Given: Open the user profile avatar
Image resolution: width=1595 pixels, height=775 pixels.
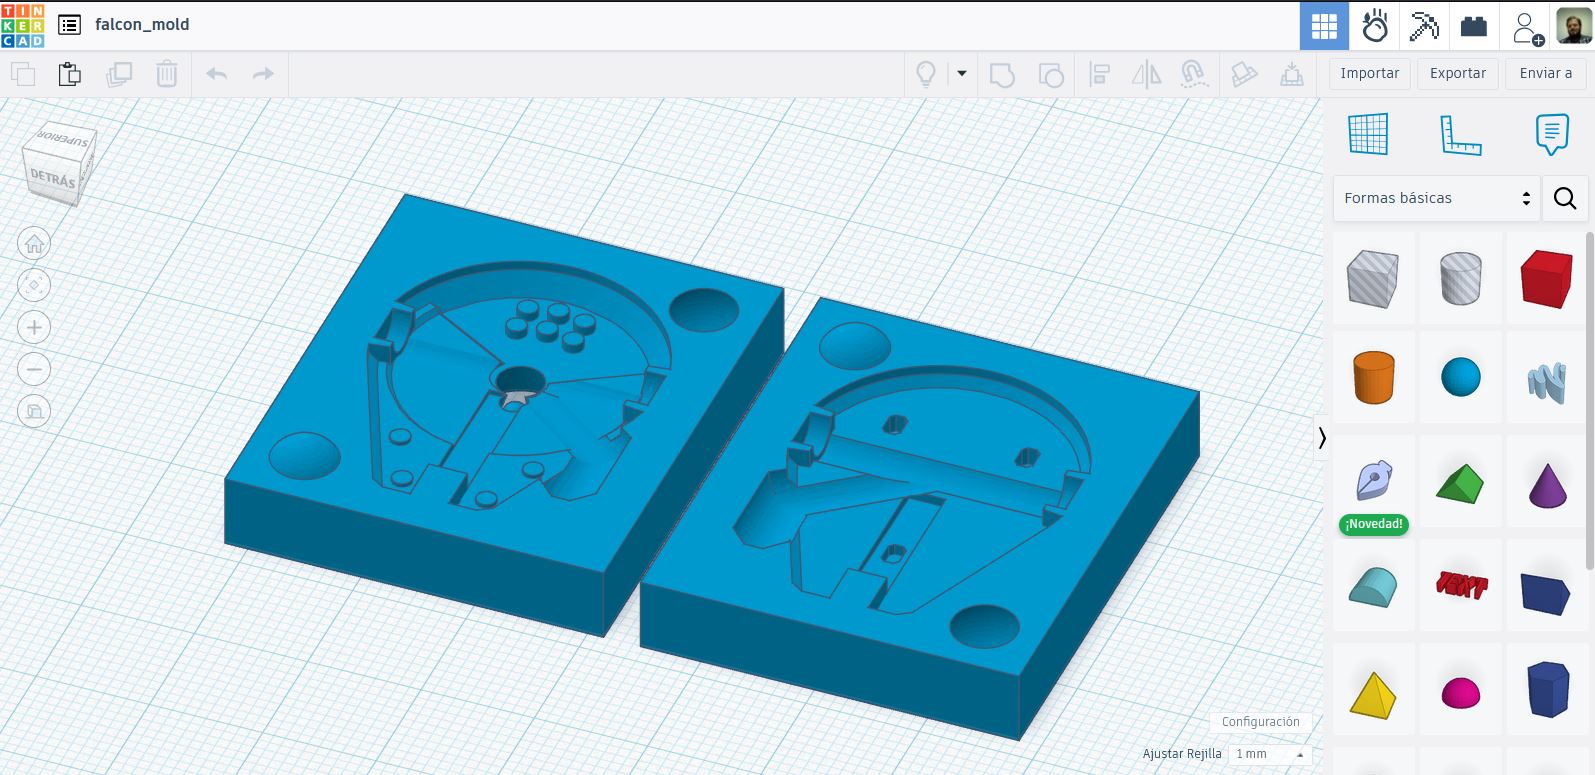Looking at the screenshot, I should pyautogui.click(x=1574, y=26).
